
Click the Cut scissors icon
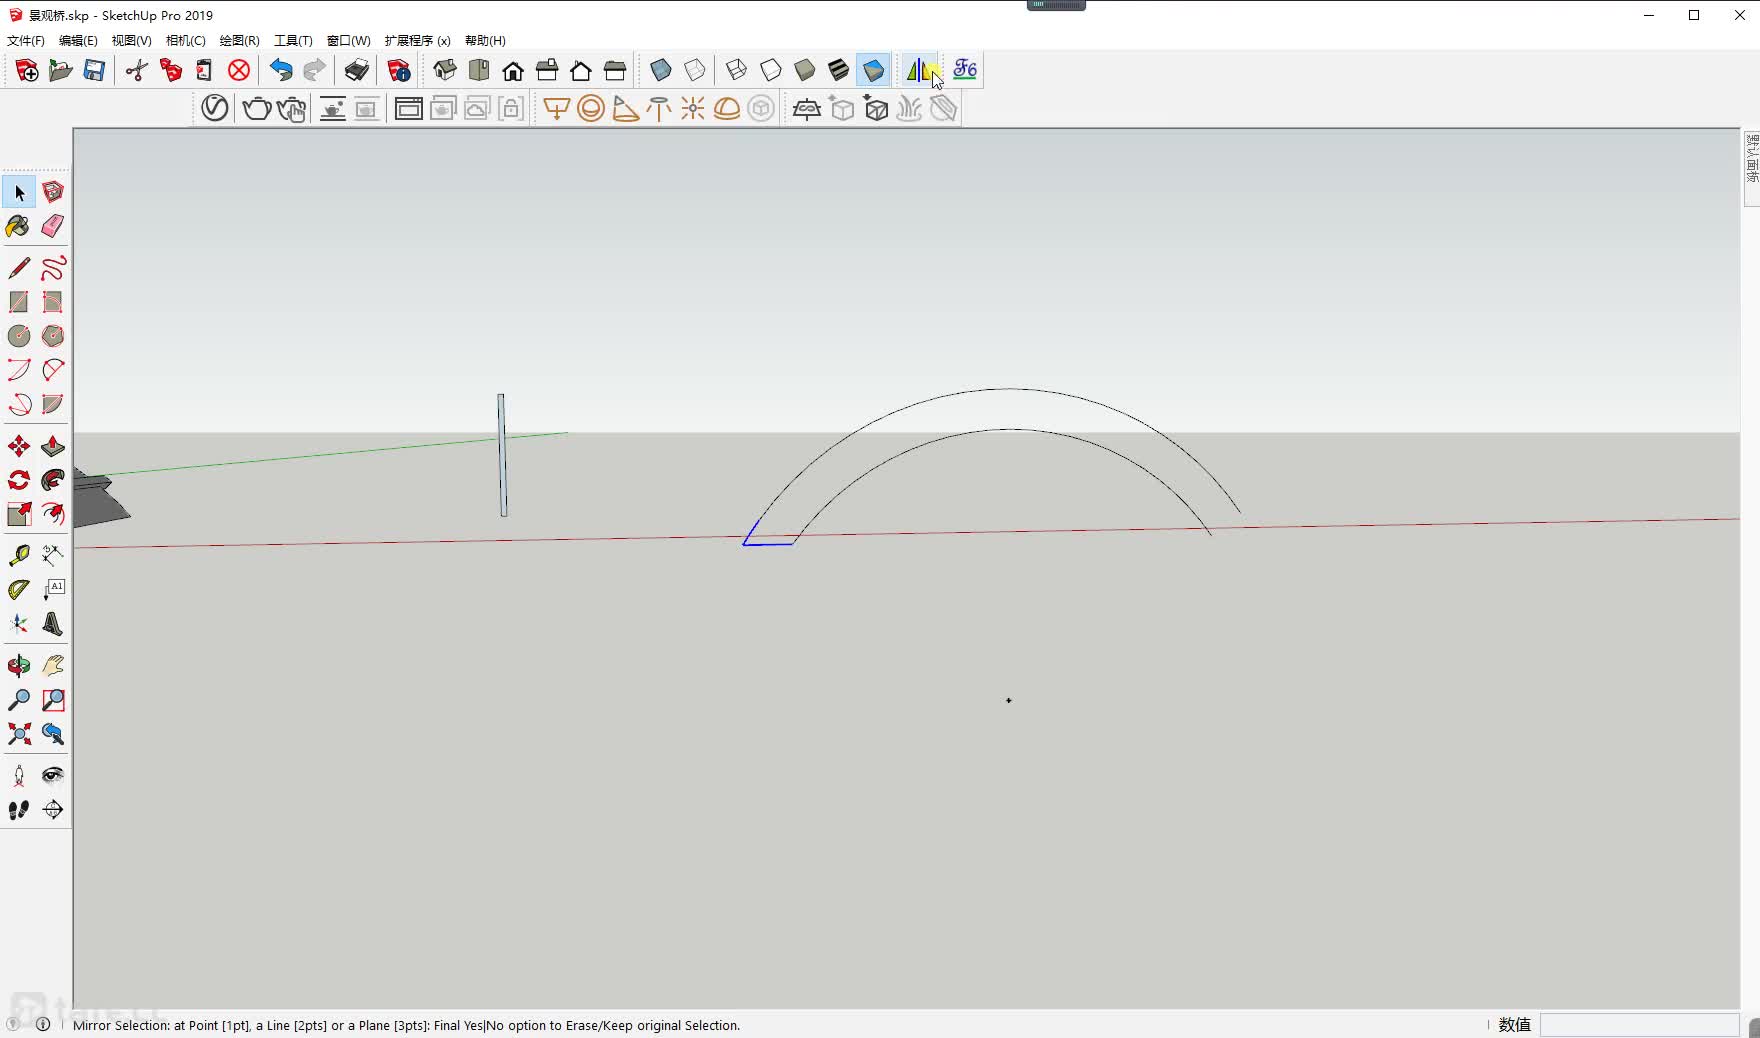pyautogui.click(x=136, y=70)
